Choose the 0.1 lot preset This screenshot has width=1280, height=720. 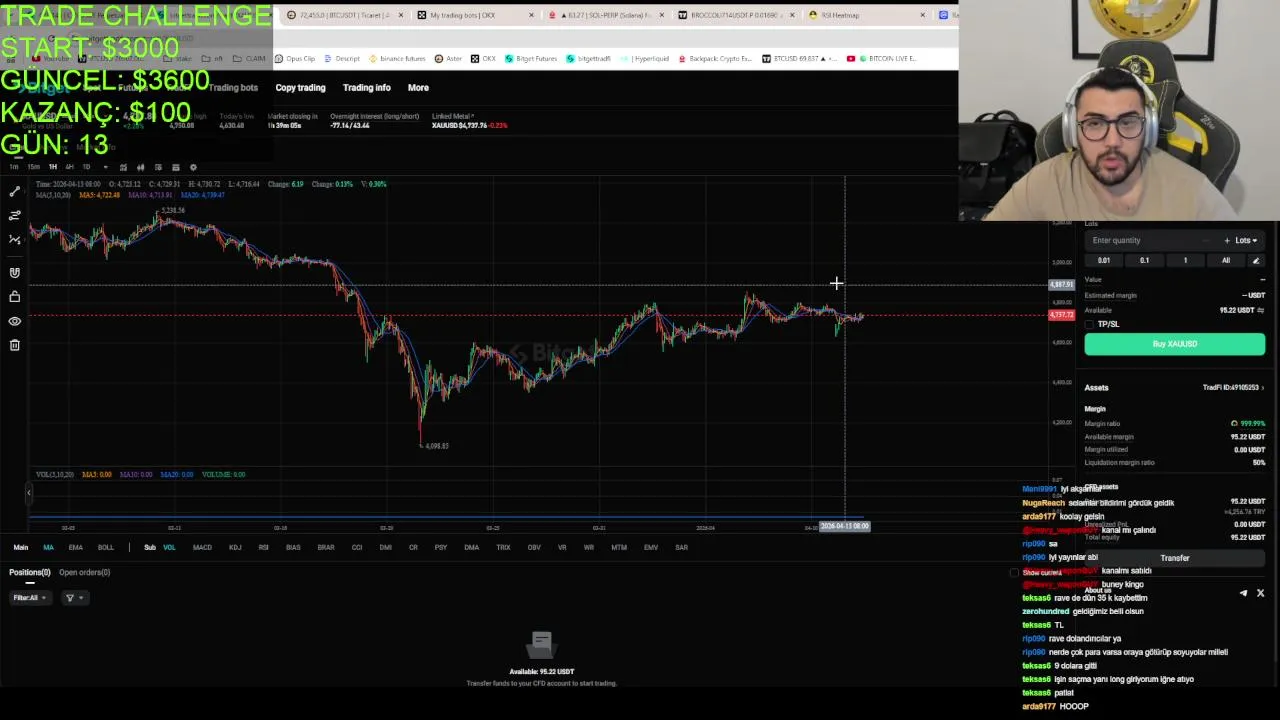1144,261
